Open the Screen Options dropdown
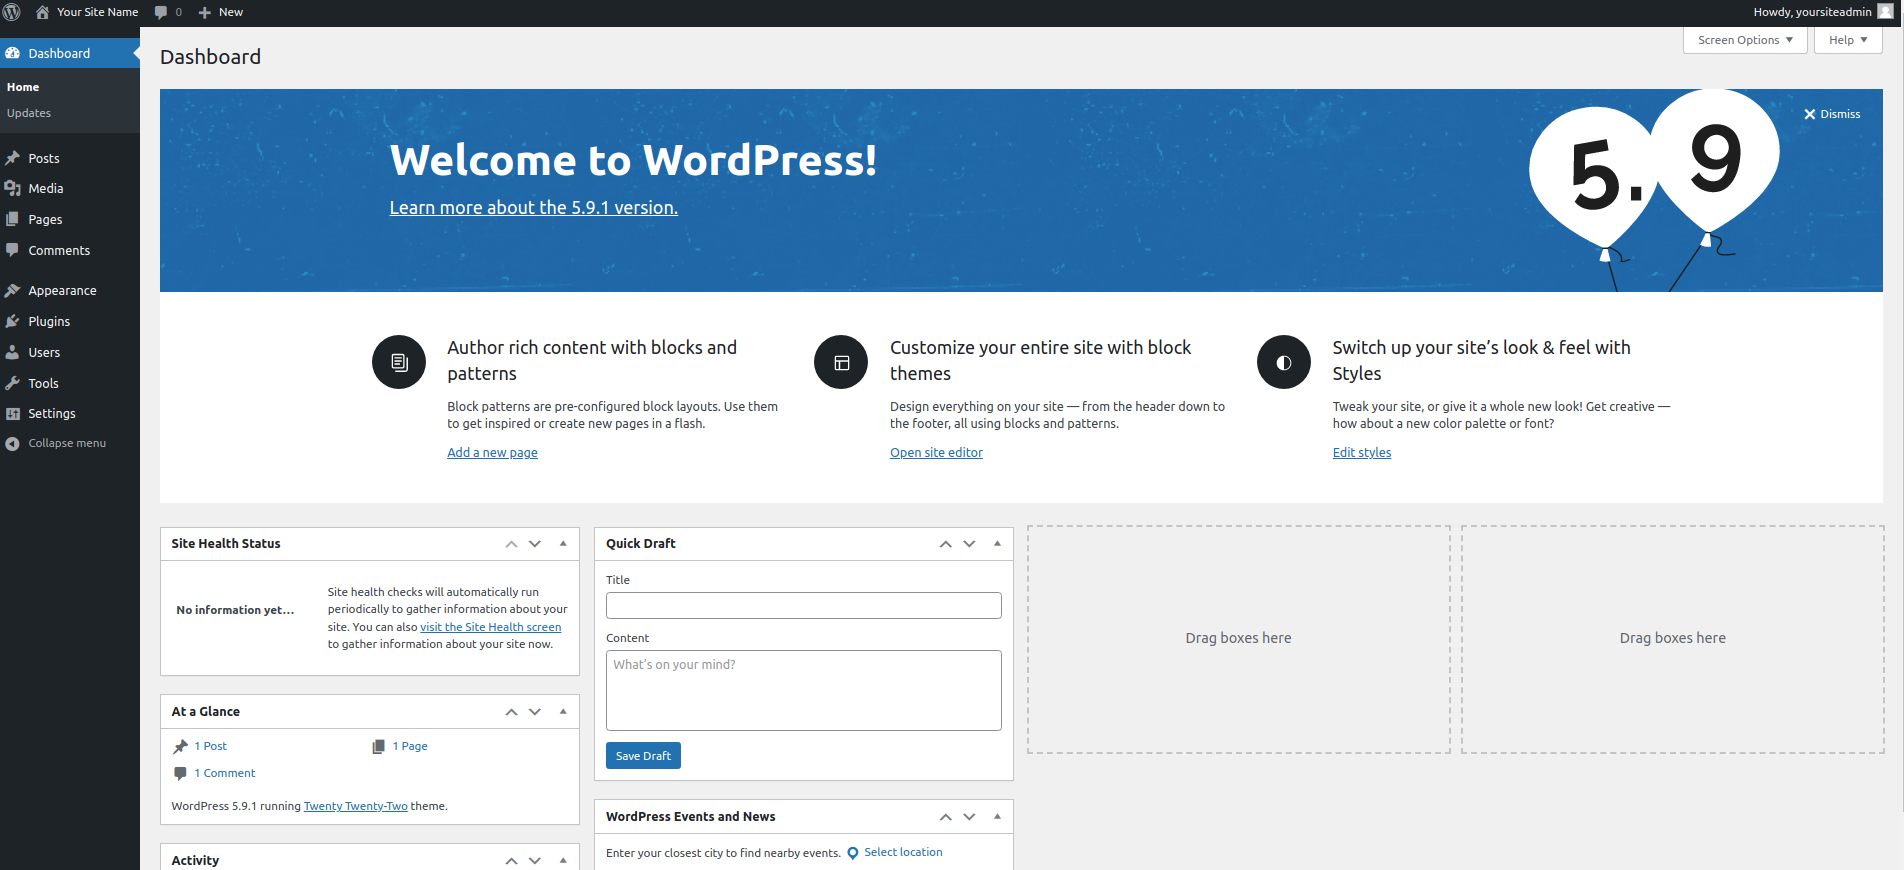 (1745, 40)
